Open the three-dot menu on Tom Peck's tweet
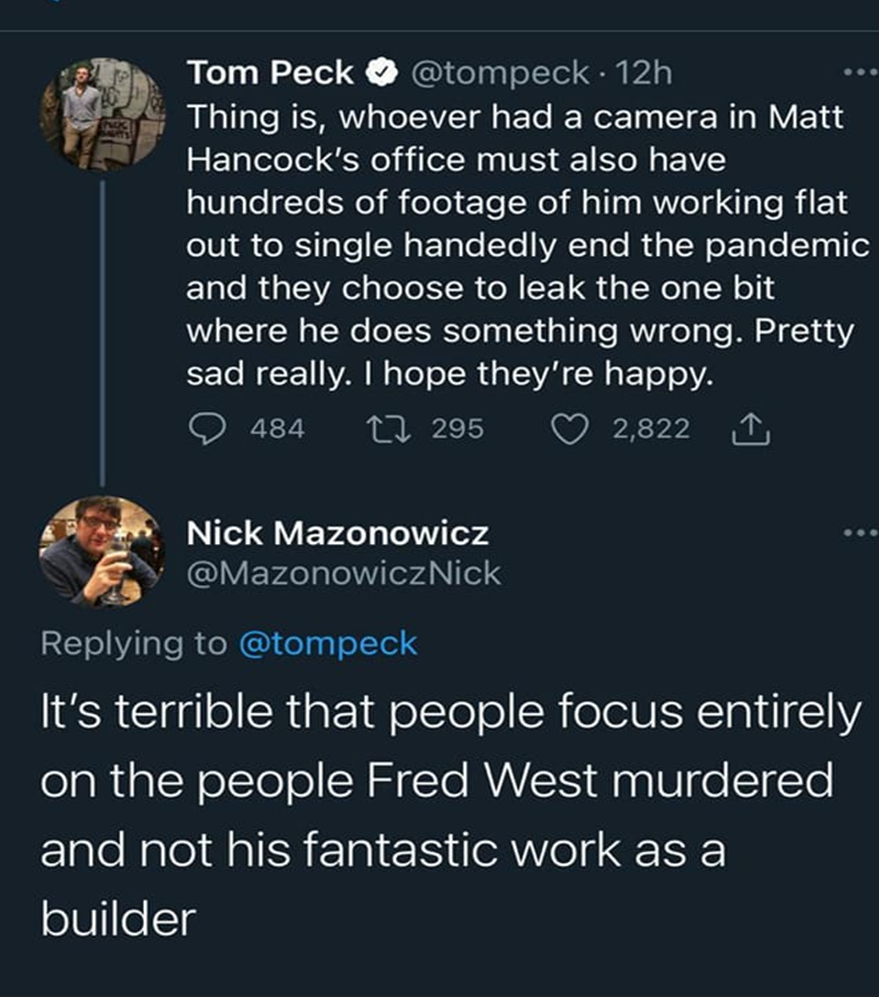Screen dimensions: 879x997 pyautogui.click(x=857, y=73)
